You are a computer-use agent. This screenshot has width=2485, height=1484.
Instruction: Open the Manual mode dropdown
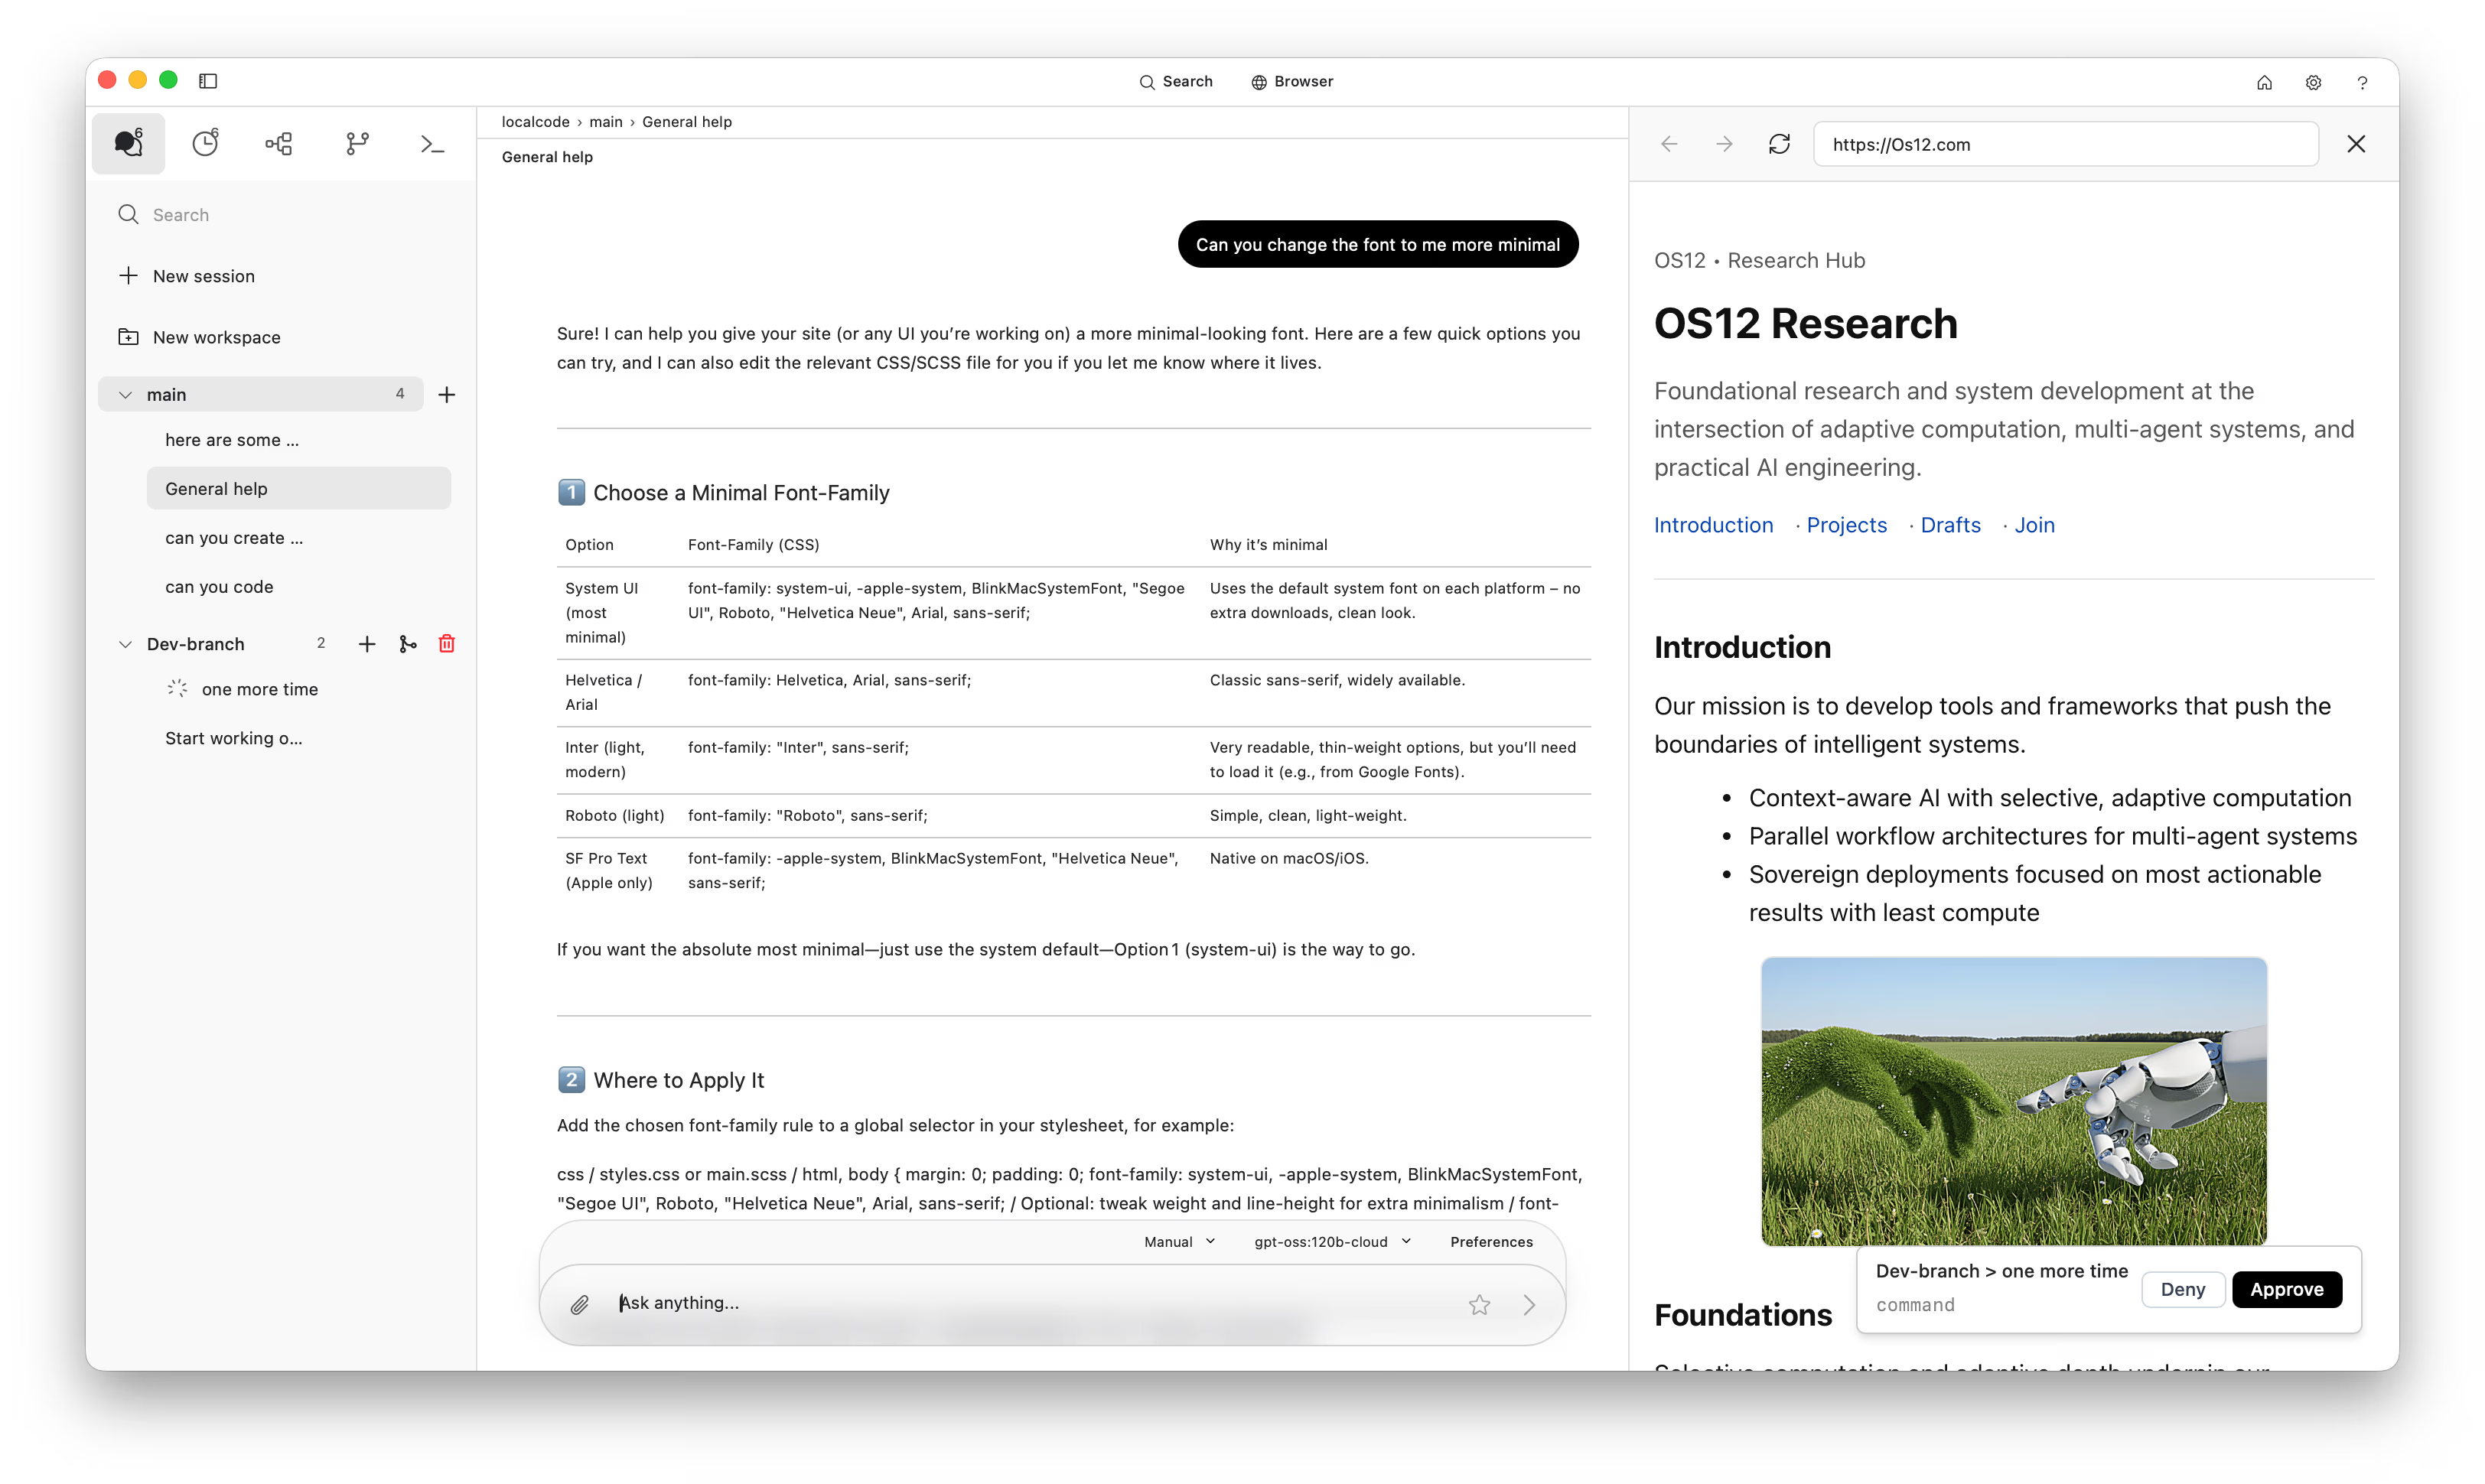click(x=1179, y=1242)
